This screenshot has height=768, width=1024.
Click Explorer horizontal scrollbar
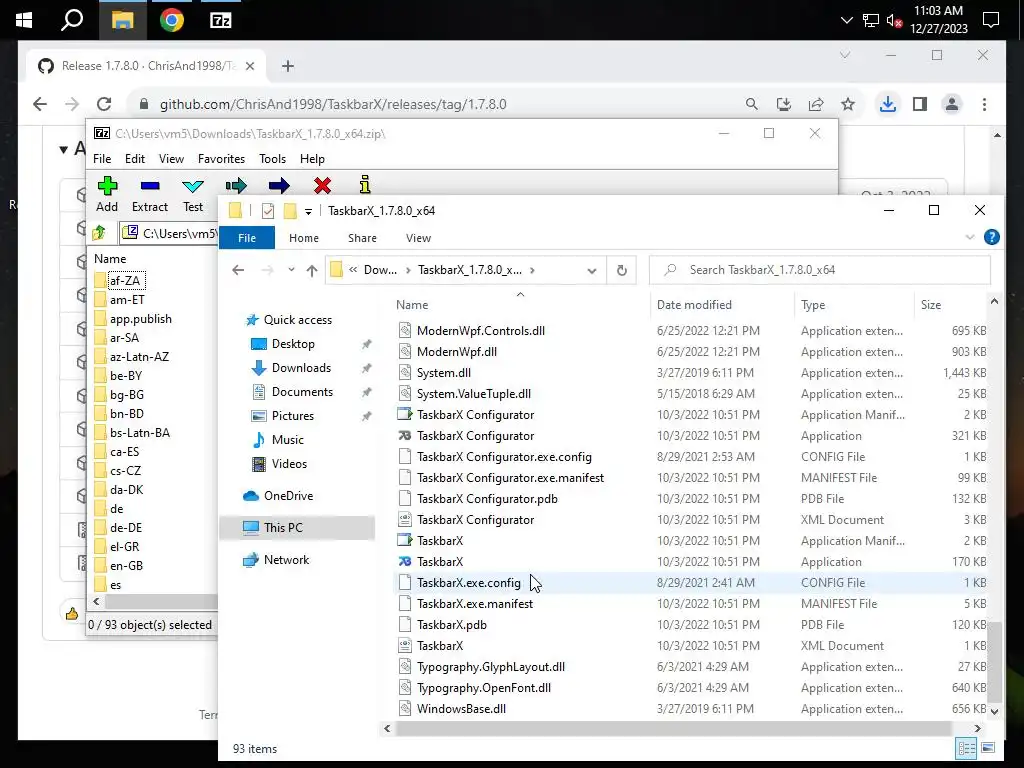click(673, 728)
